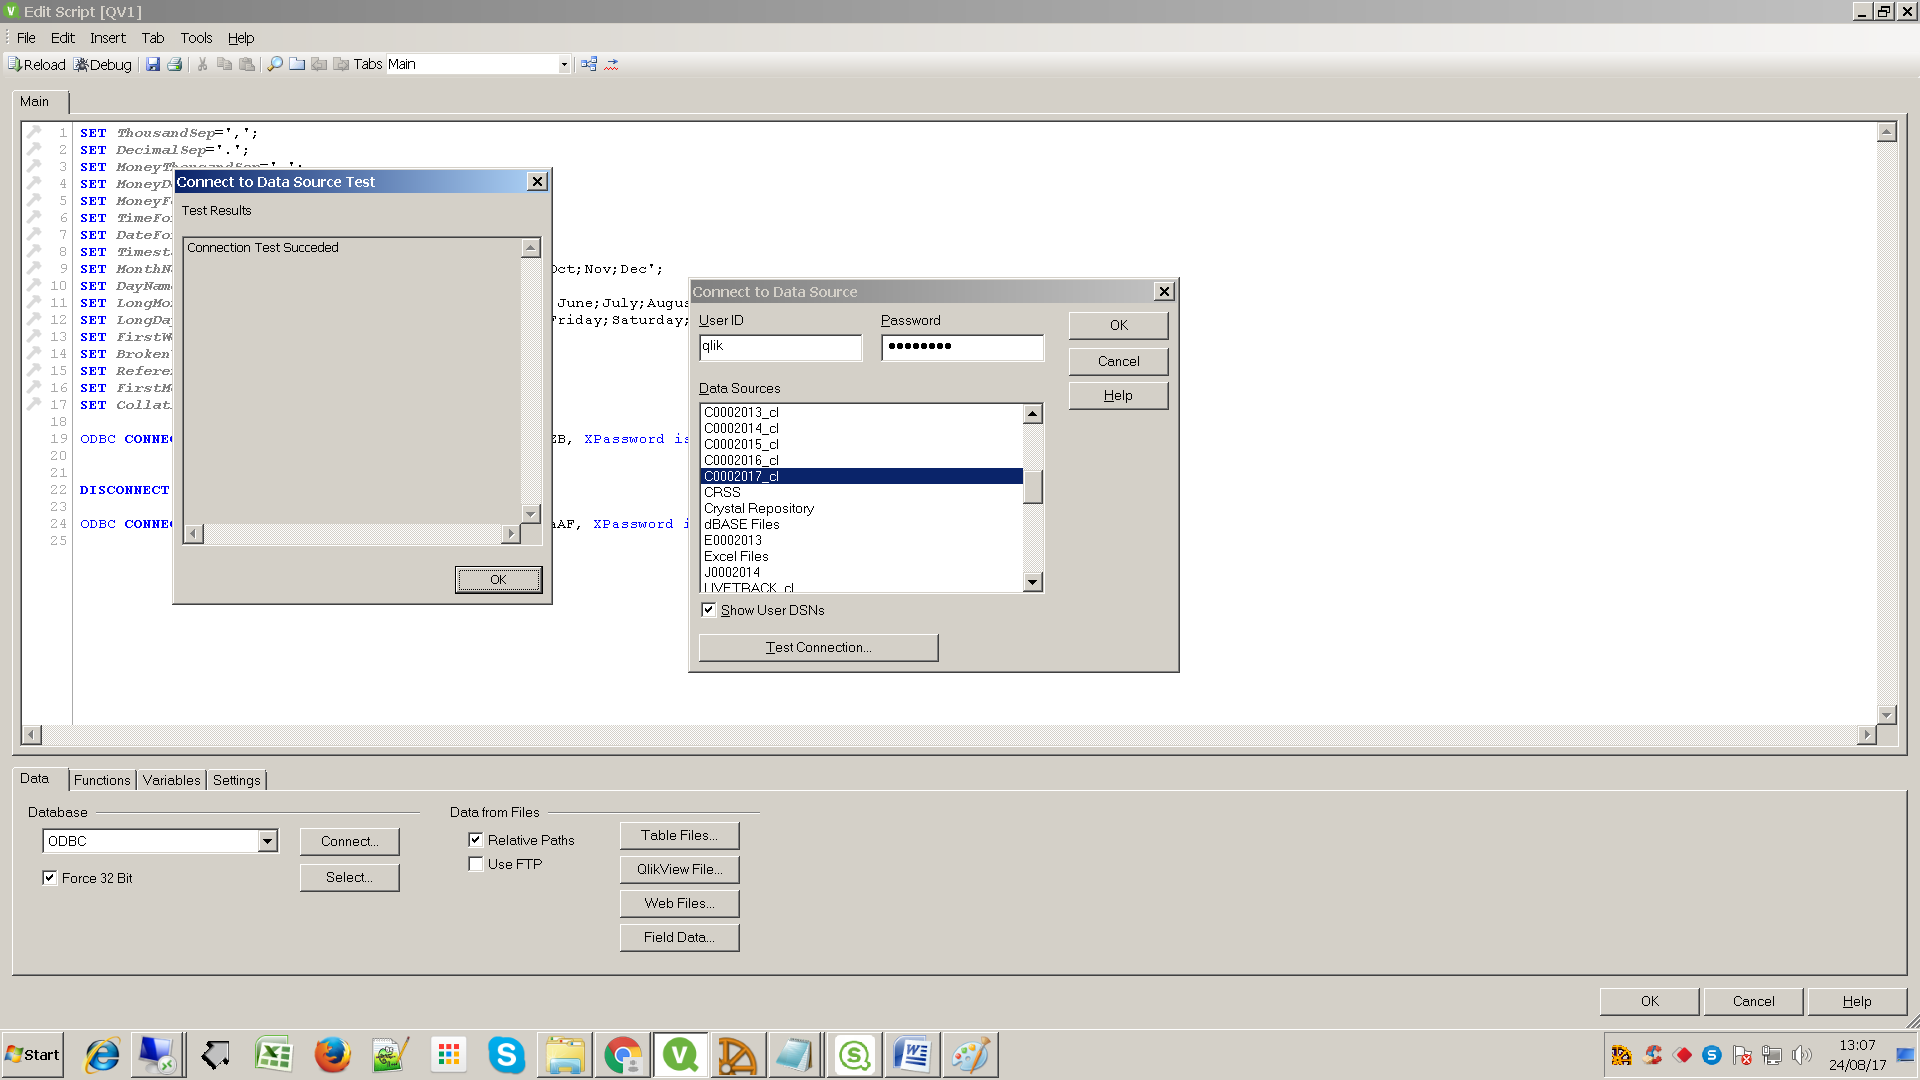Screen dimensions: 1920x1080
Task: Click the Field Data button
Action: [679, 938]
